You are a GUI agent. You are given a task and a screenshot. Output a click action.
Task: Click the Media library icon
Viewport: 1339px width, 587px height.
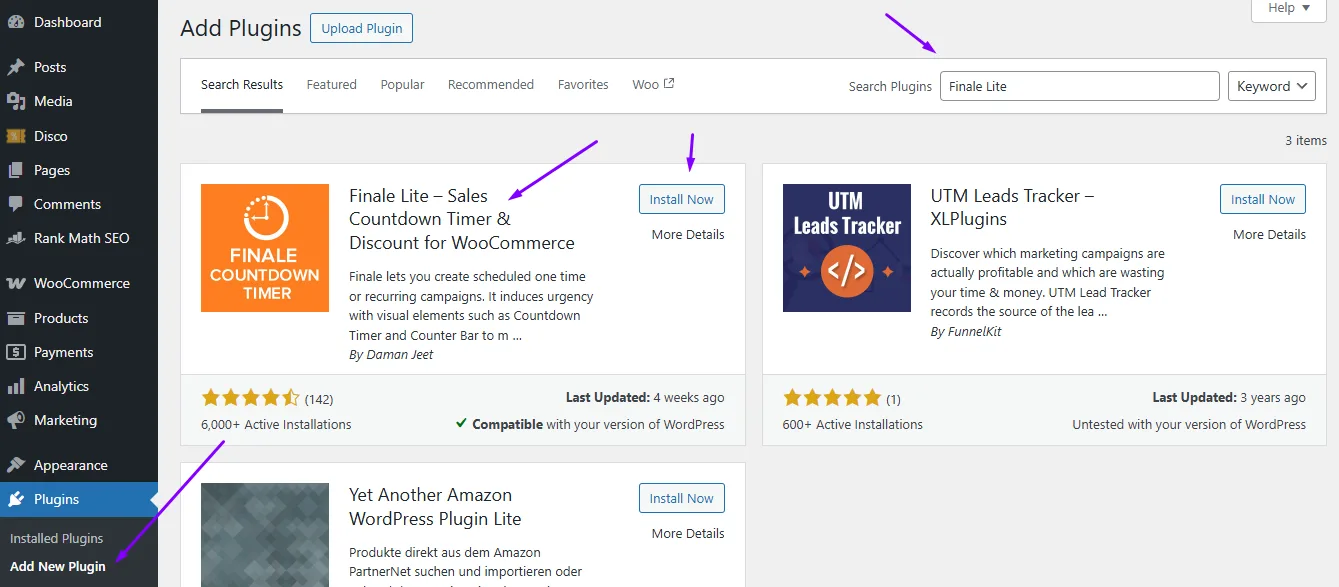[x=16, y=101]
